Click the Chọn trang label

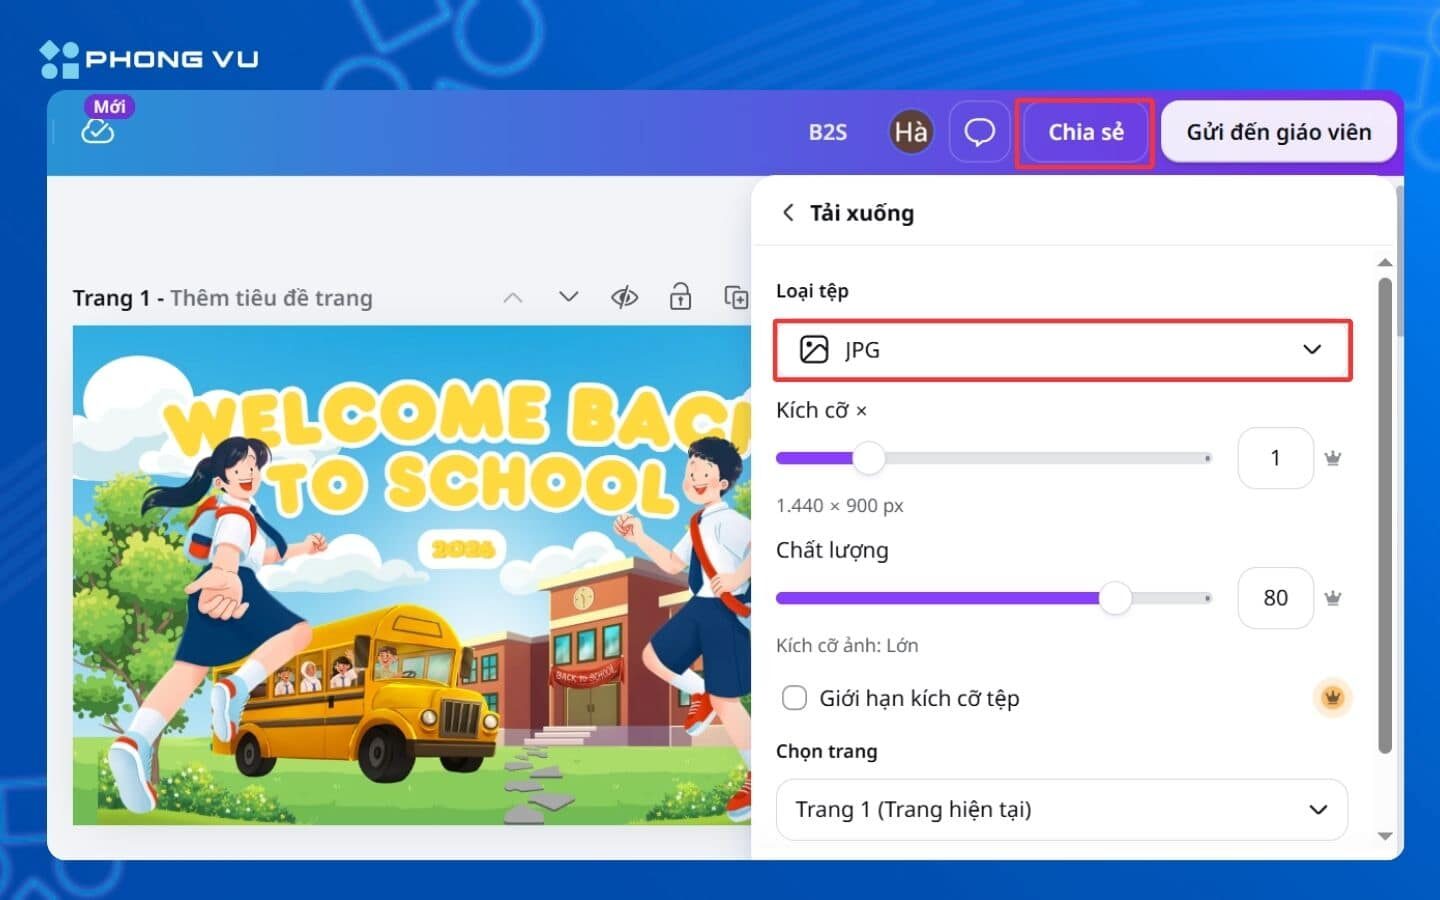coord(826,751)
